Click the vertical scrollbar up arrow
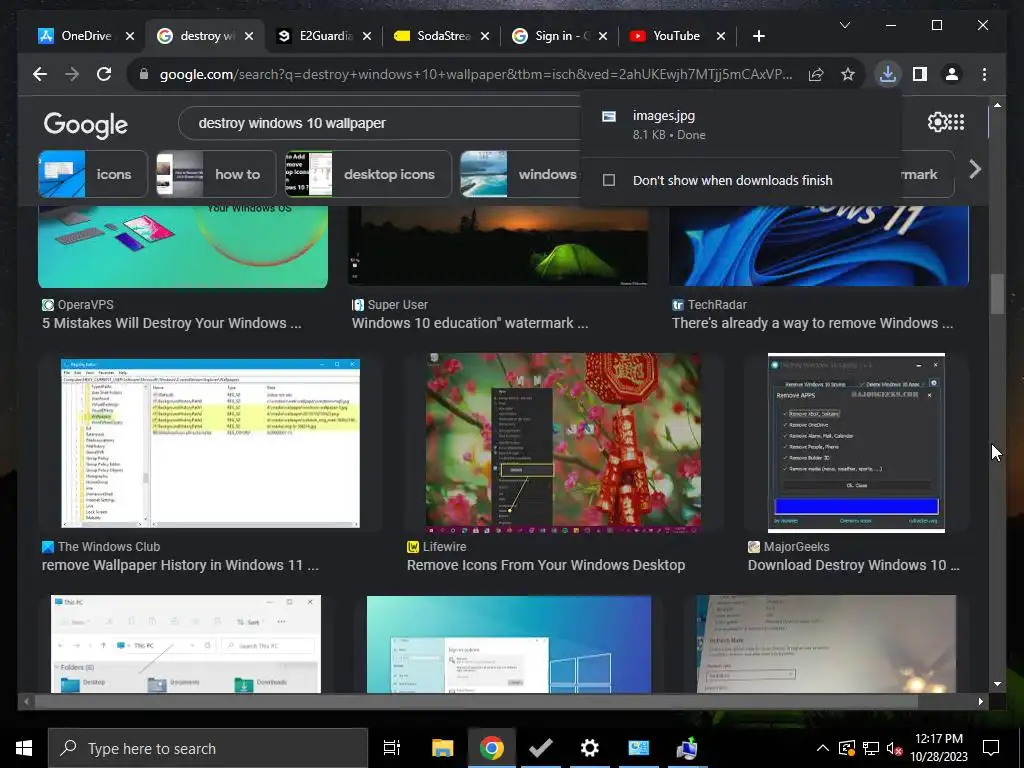The image size is (1024, 768). pyautogui.click(x=997, y=104)
